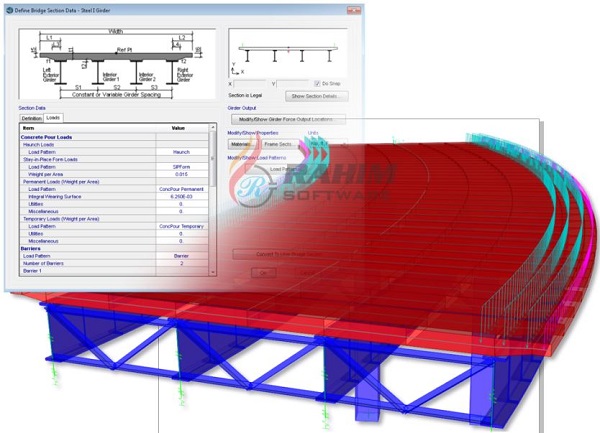Select the ConcPour Permanent value cell
Screen dimensions: 600x433
181,189
